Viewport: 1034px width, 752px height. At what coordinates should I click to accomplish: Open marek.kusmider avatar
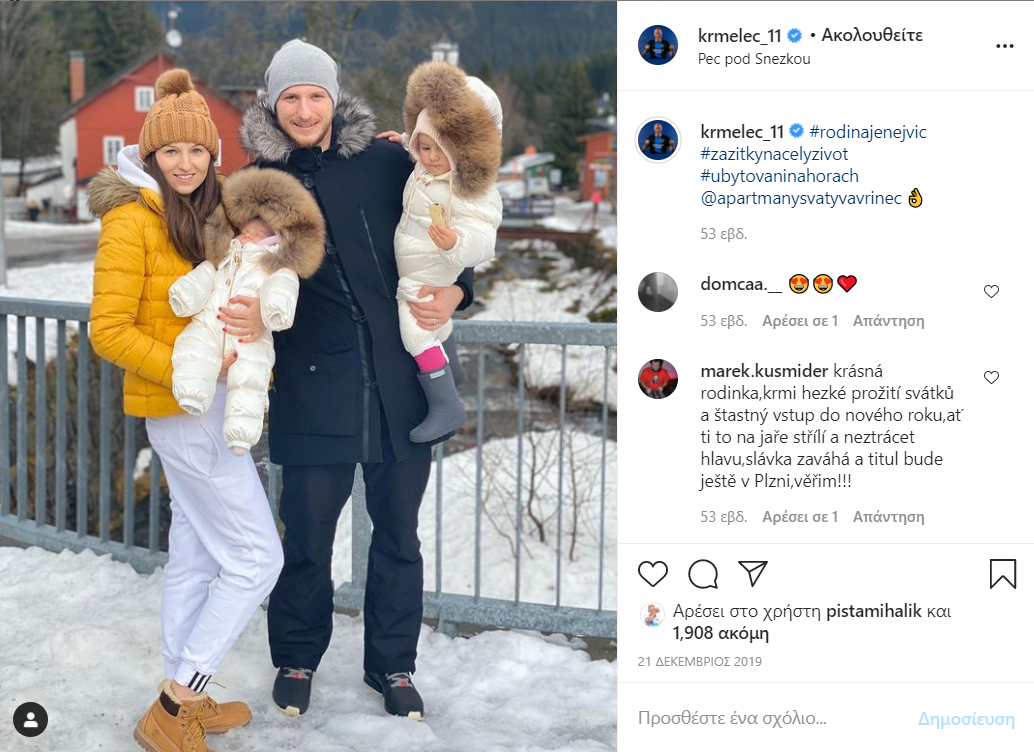tap(658, 379)
